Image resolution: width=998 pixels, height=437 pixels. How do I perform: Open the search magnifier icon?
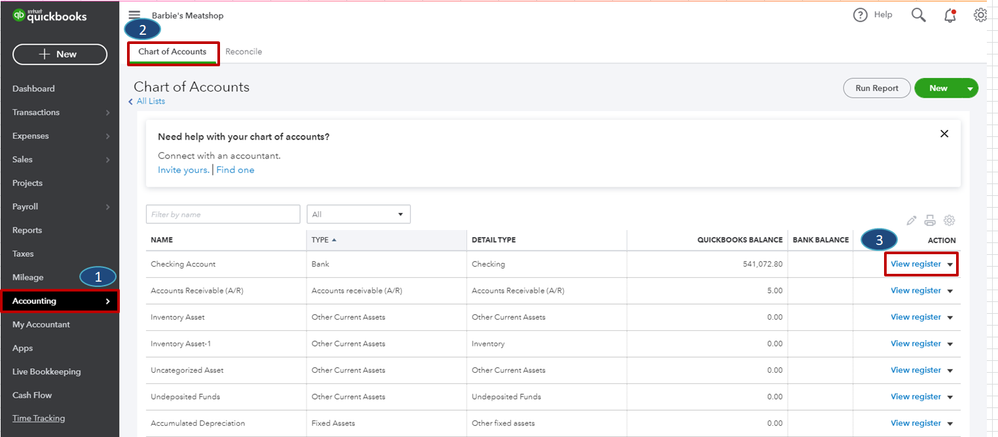918,15
